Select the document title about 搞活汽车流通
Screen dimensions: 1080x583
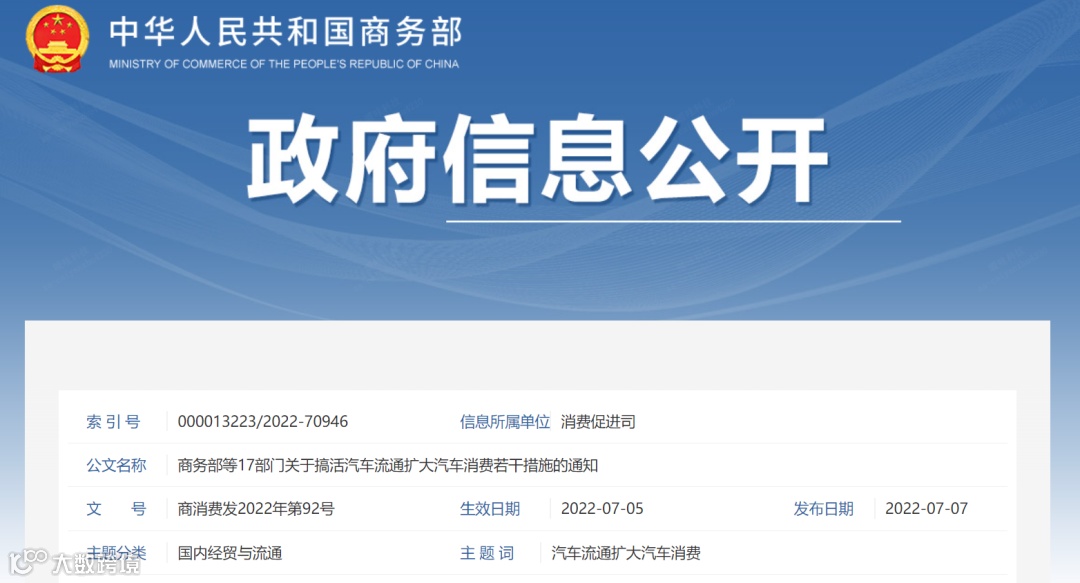[x=388, y=465]
